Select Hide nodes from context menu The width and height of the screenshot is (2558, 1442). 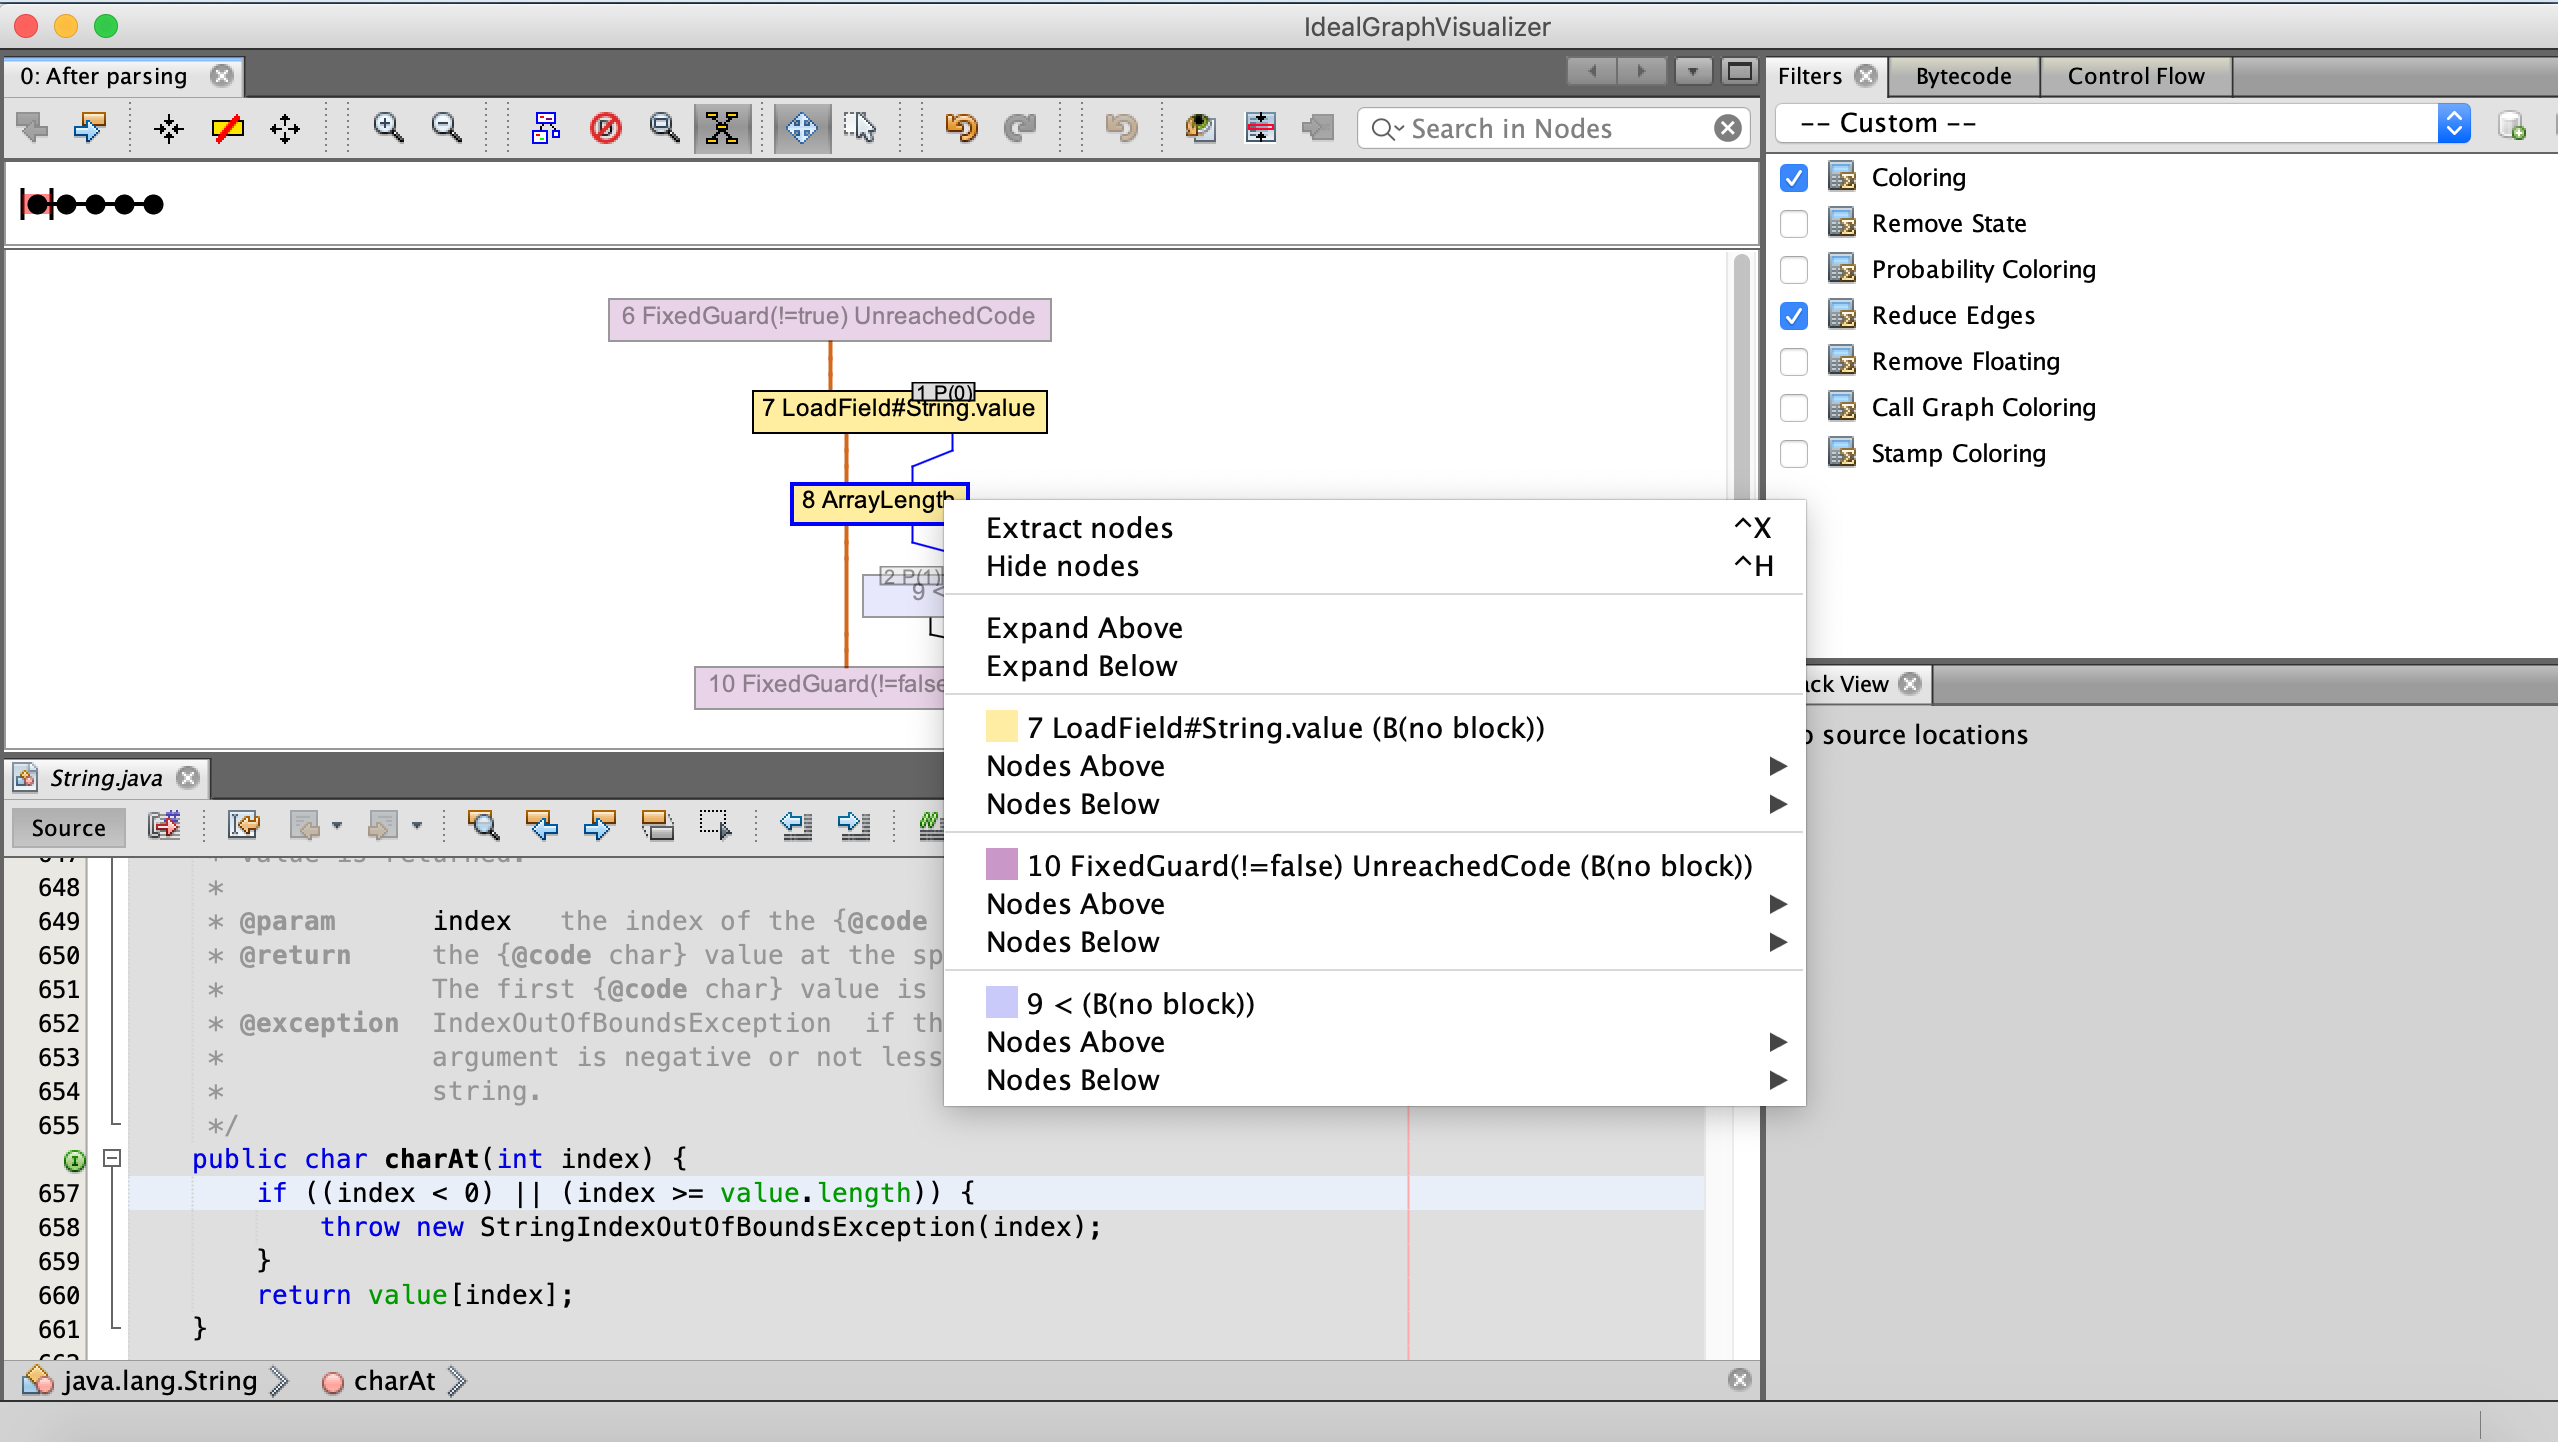[1061, 566]
